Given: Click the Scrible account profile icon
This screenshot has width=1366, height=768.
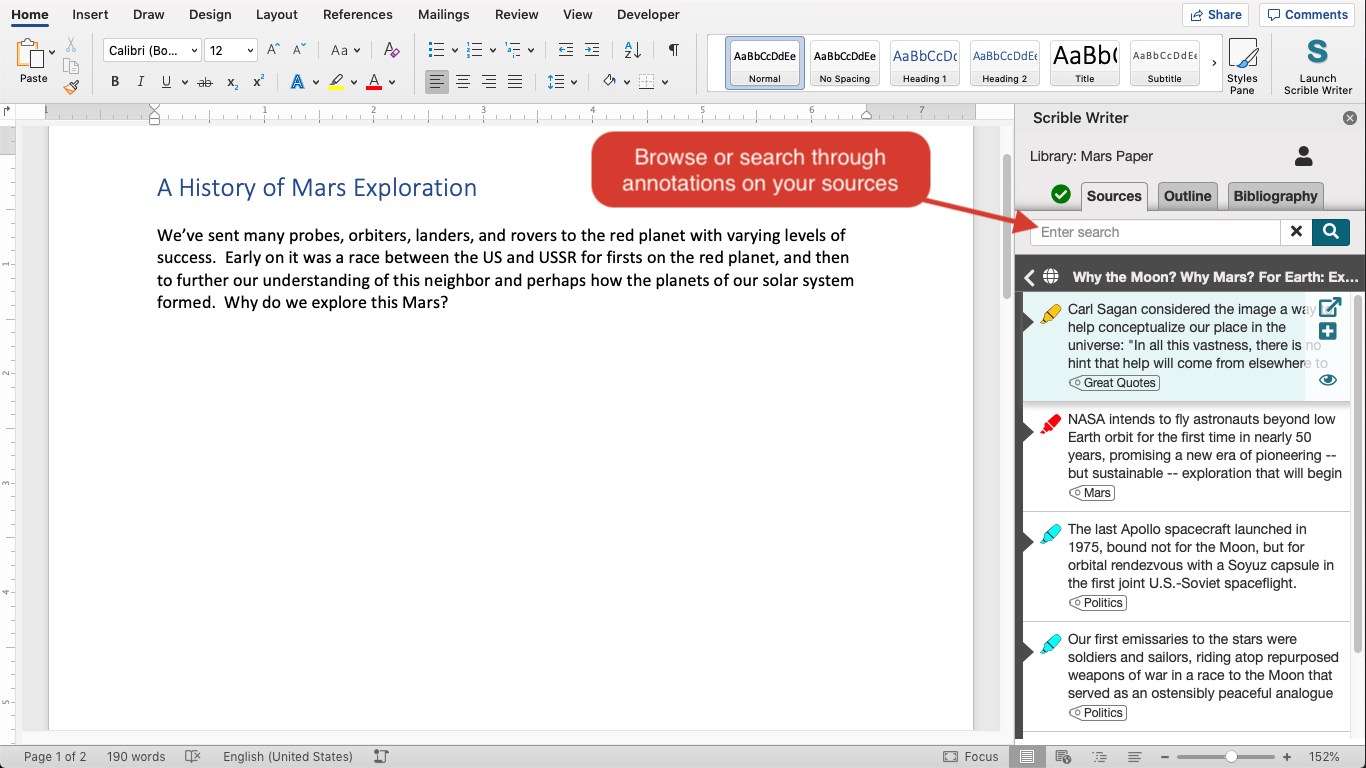Looking at the screenshot, I should click(1303, 156).
